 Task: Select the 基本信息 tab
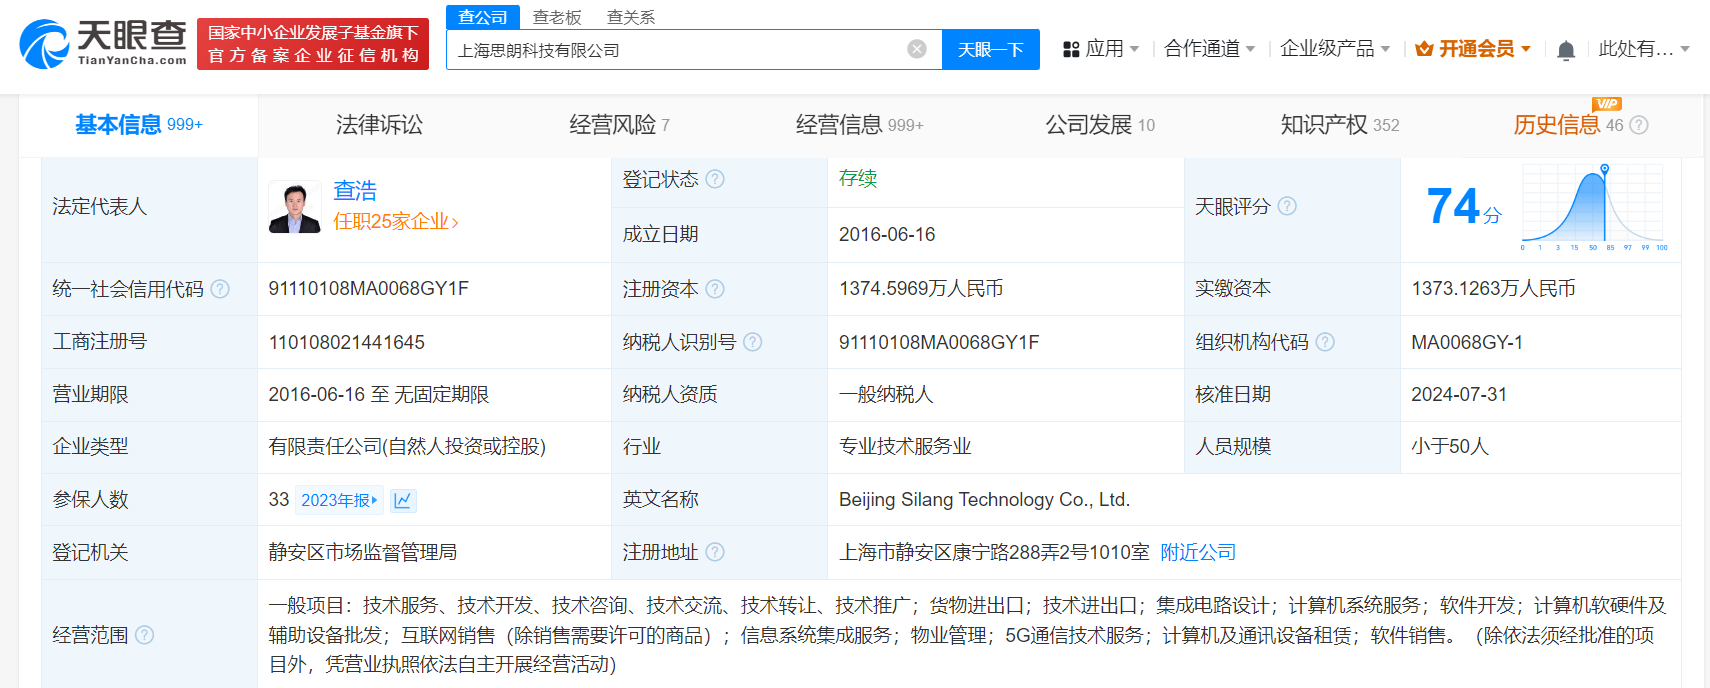[139, 125]
